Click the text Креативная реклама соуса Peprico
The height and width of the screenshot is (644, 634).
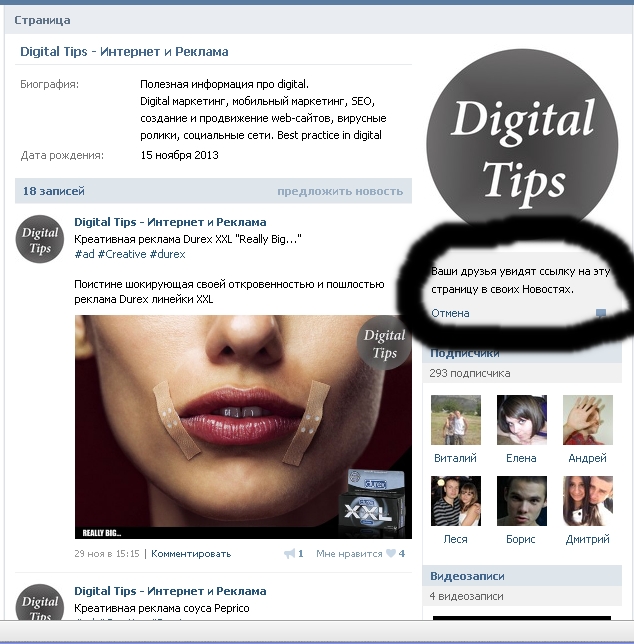(162, 608)
